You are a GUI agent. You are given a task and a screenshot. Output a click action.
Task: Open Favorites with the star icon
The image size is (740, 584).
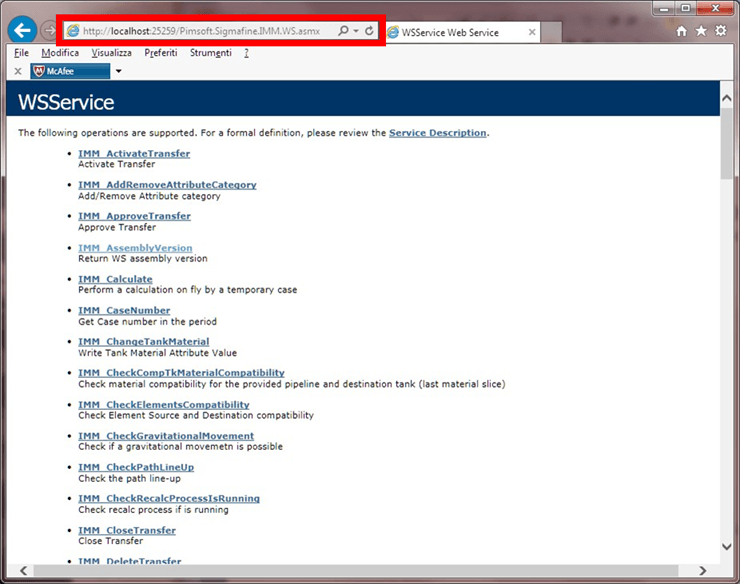click(701, 31)
